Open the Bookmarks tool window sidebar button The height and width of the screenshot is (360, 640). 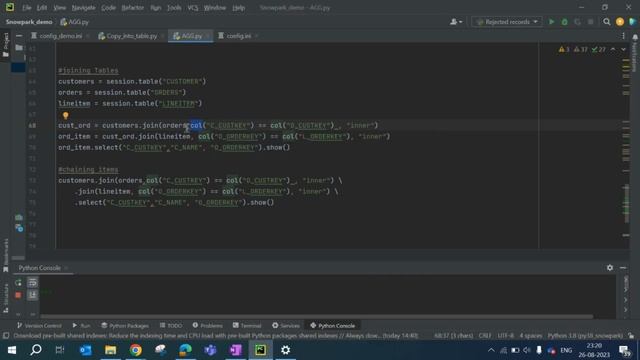(5, 255)
